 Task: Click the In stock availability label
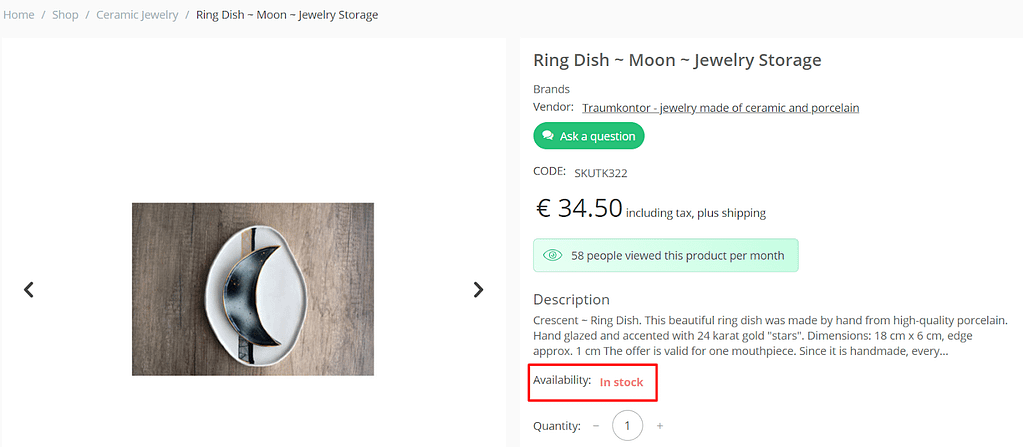click(621, 382)
